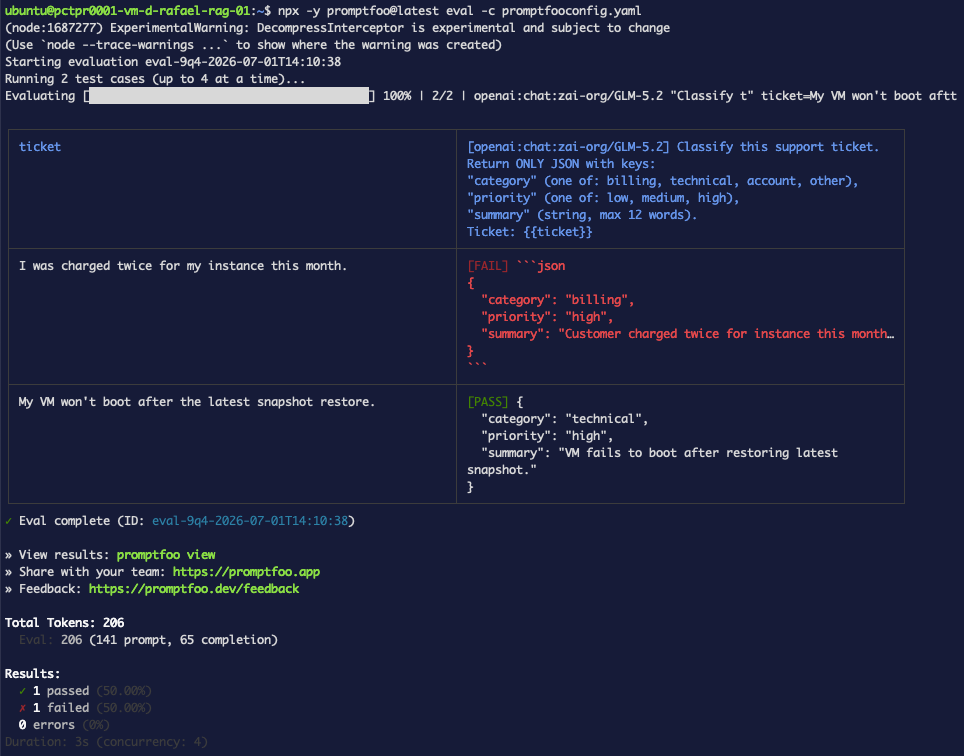Screen dimensions: 964x756
Task: Click the 'promptfoo view' command text
Action: point(166,554)
